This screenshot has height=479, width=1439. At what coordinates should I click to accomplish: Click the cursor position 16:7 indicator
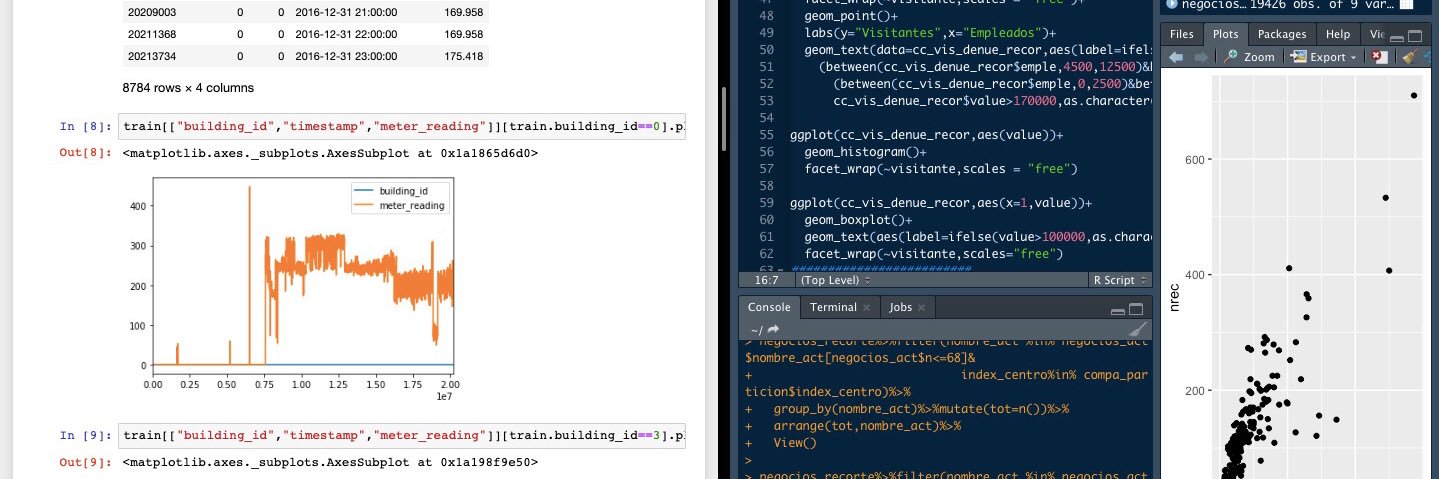(x=767, y=280)
